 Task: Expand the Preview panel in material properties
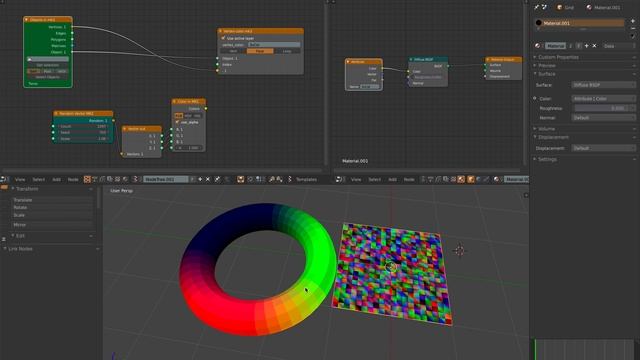(547, 66)
